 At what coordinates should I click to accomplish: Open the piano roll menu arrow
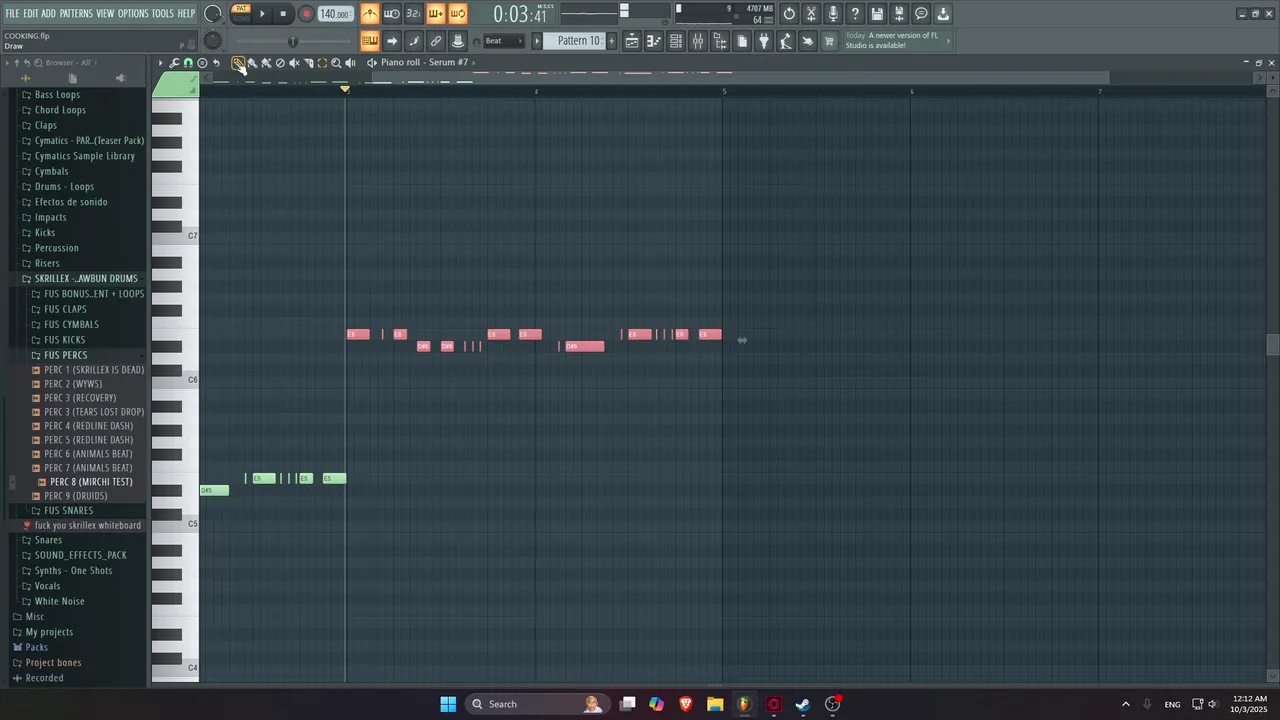pos(160,62)
